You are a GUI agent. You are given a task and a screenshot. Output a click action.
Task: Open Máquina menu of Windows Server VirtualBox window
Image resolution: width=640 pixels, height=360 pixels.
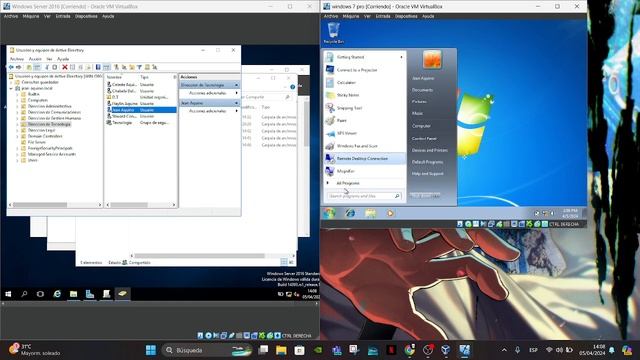(x=31, y=16)
